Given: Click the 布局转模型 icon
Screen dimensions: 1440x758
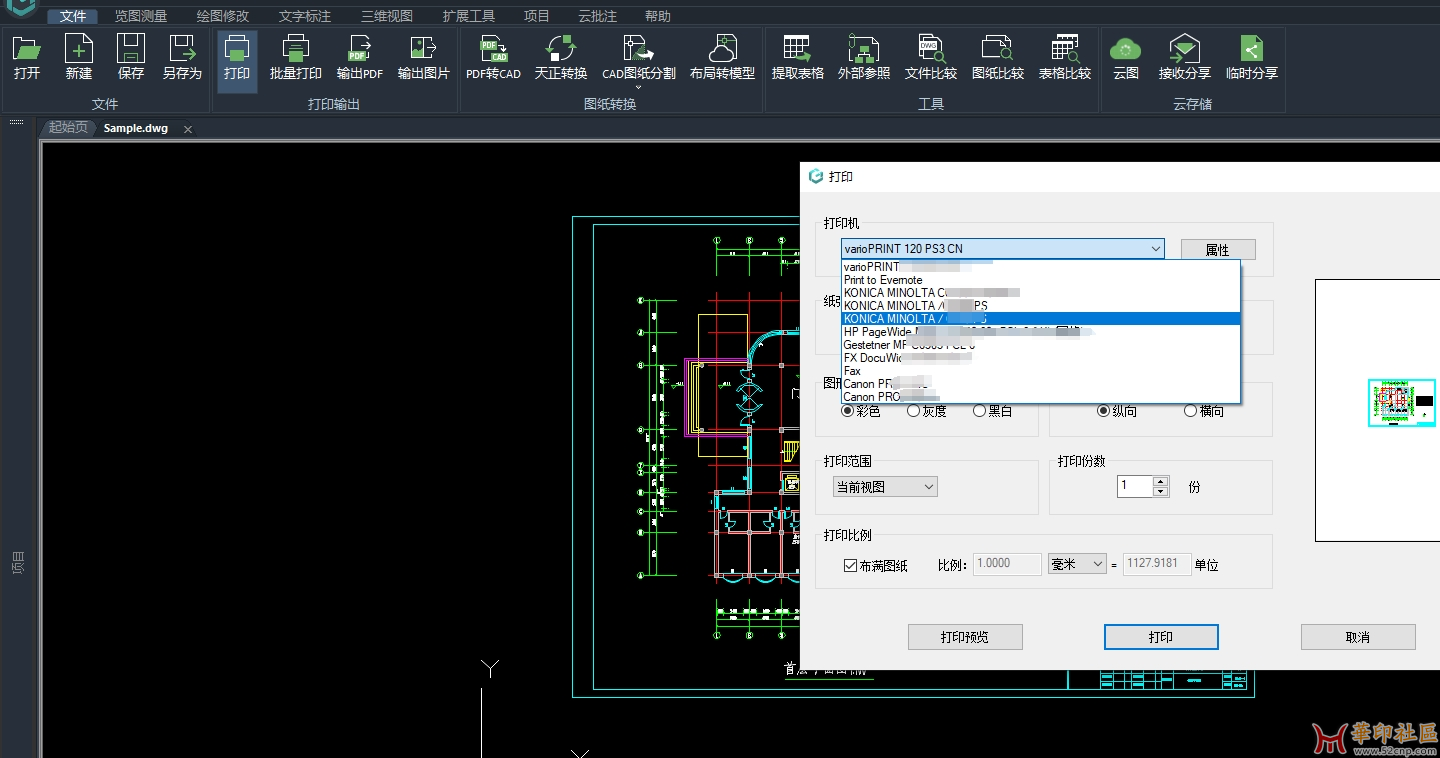Looking at the screenshot, I should 722,48.
